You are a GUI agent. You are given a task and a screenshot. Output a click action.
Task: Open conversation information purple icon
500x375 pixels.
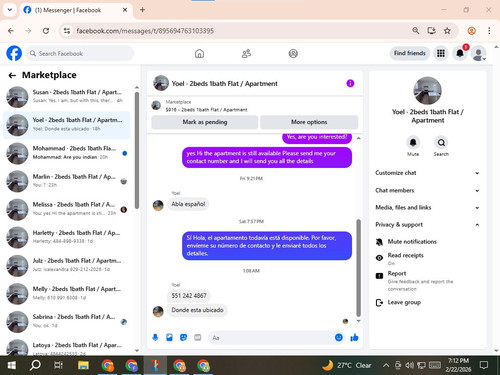350,83
